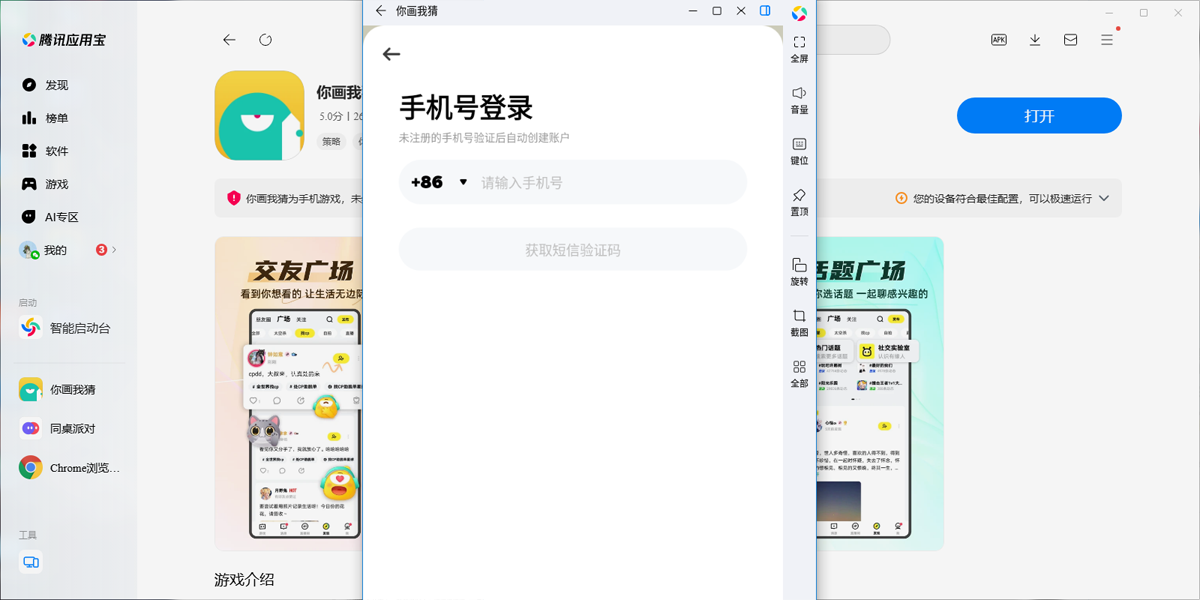Screen dimensions: 1200x600
Task: Click the 策略 tag
Action: pyautogui.click(x=331, y=142)
